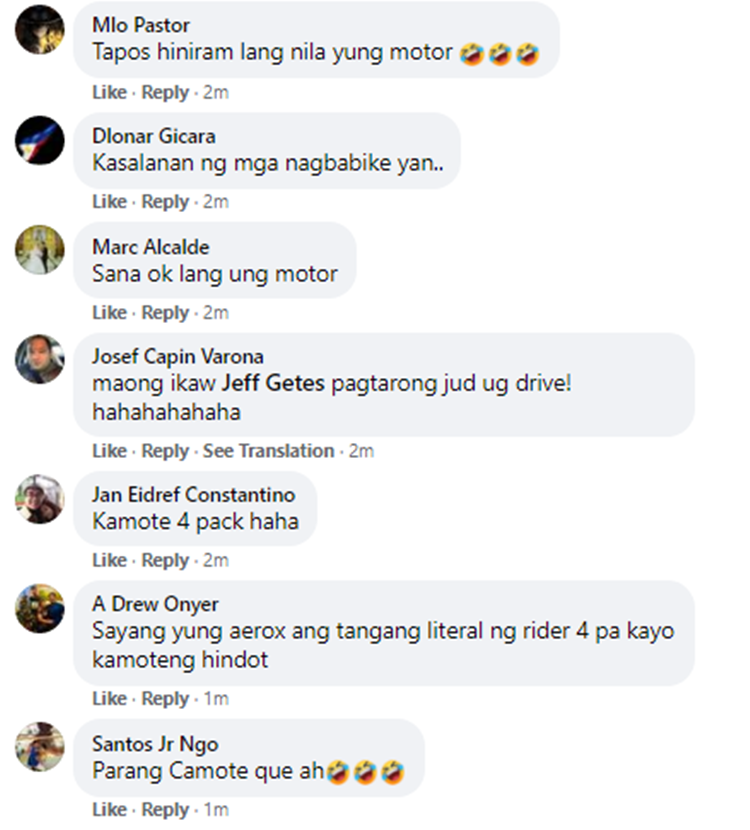Reply to Dlonar Gicara's comment
750x830 pixels.
pyautogui.click(x=165, y=202)
